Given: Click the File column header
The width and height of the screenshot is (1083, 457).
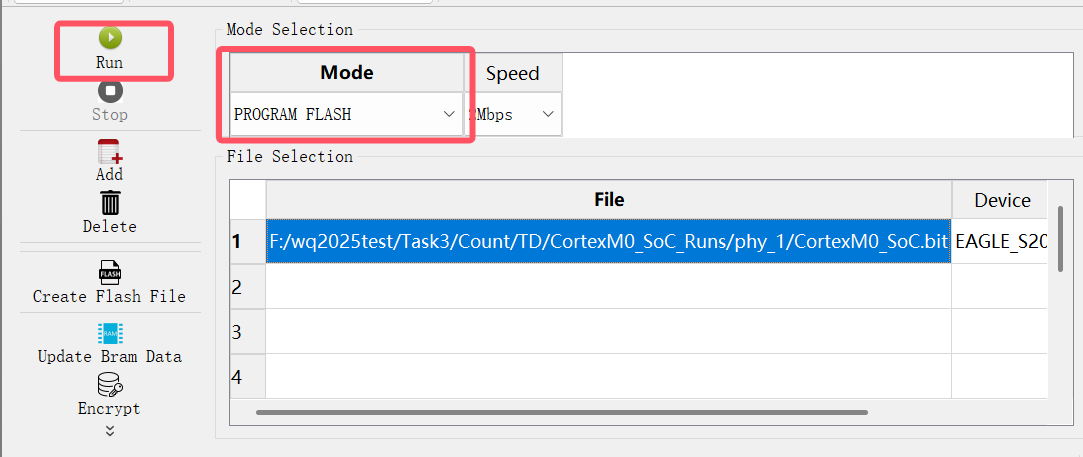Looking at the screenshot, I should click(608, 200).
